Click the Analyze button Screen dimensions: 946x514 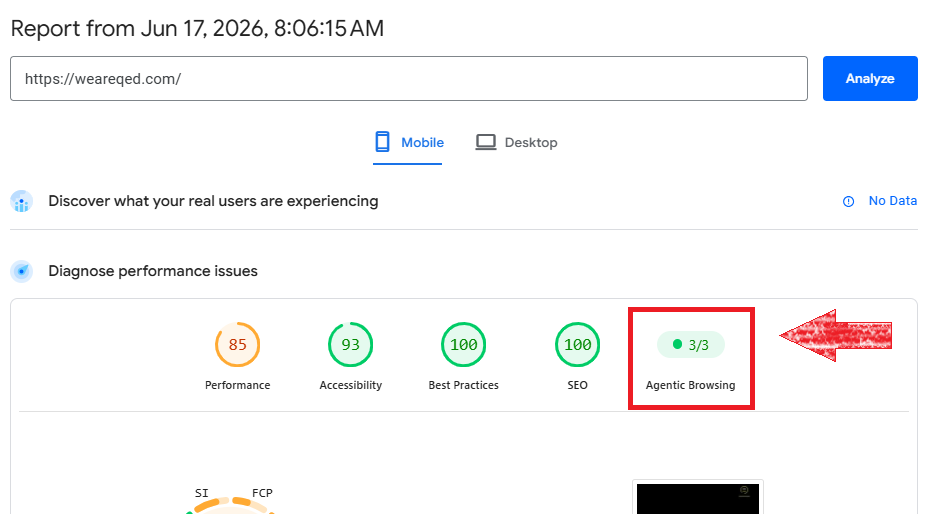(x=870, y=78)
